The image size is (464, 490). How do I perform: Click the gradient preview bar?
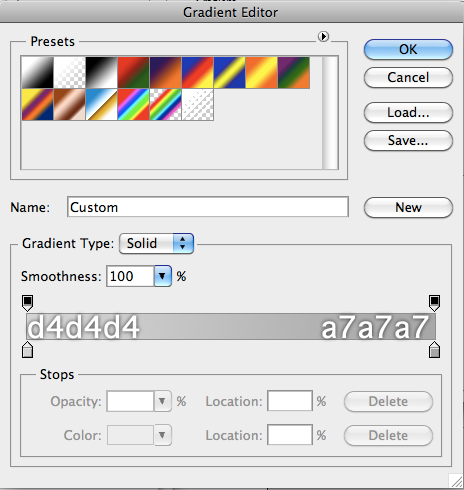[231, 327]
